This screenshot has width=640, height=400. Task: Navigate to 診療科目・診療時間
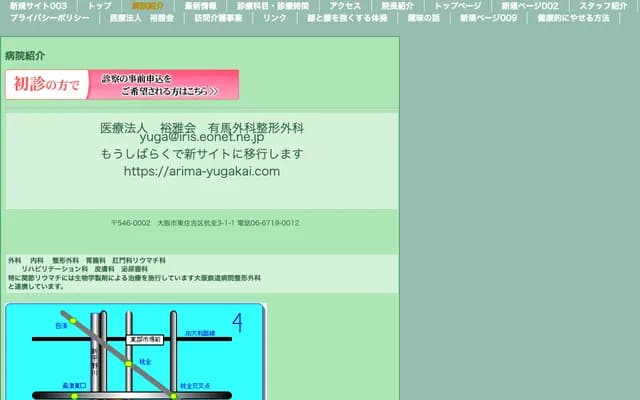[273, 6]
